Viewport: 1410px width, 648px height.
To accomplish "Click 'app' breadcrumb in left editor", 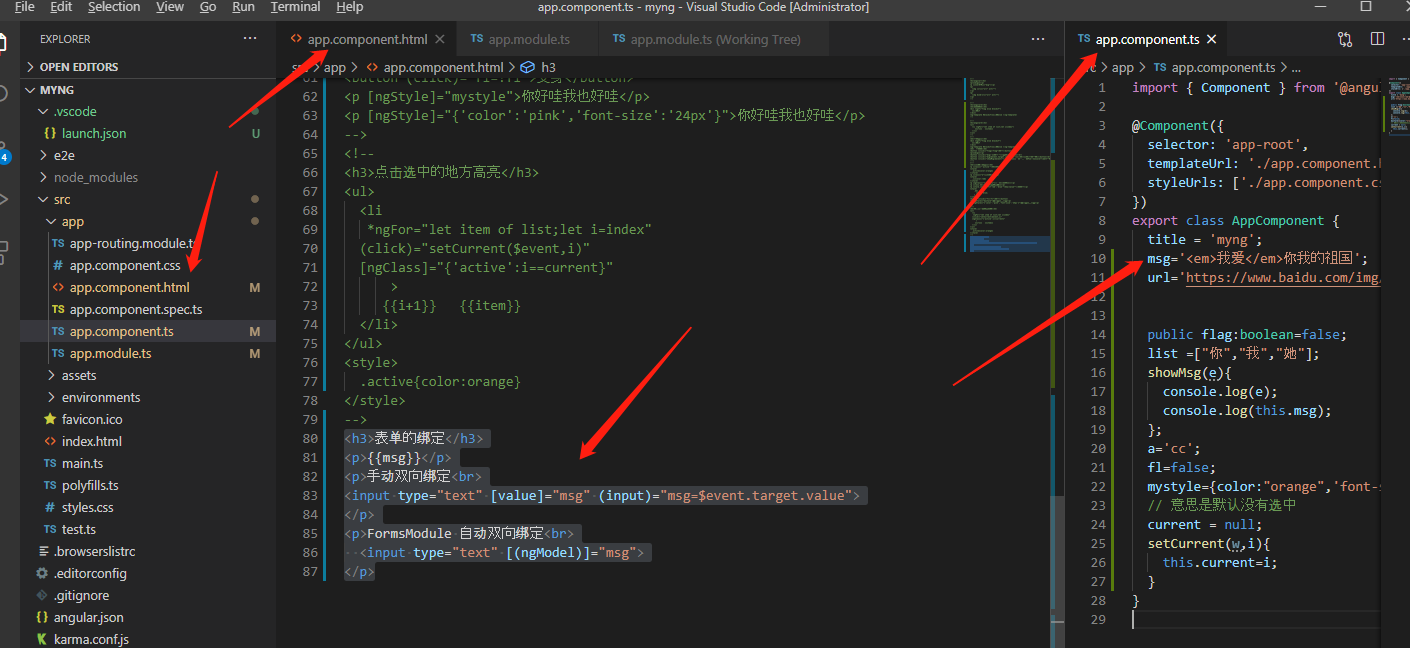I will pos(334,67).
